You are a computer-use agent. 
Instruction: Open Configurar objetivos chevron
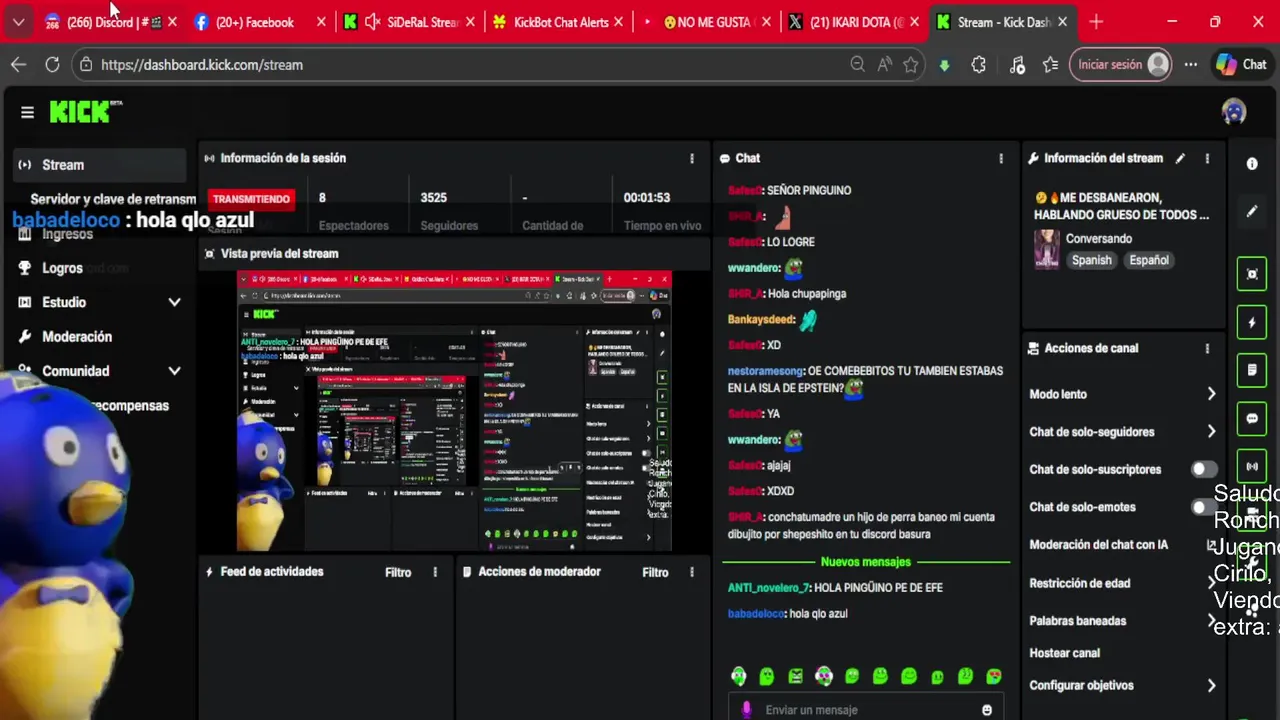(x=1211, y=686)
